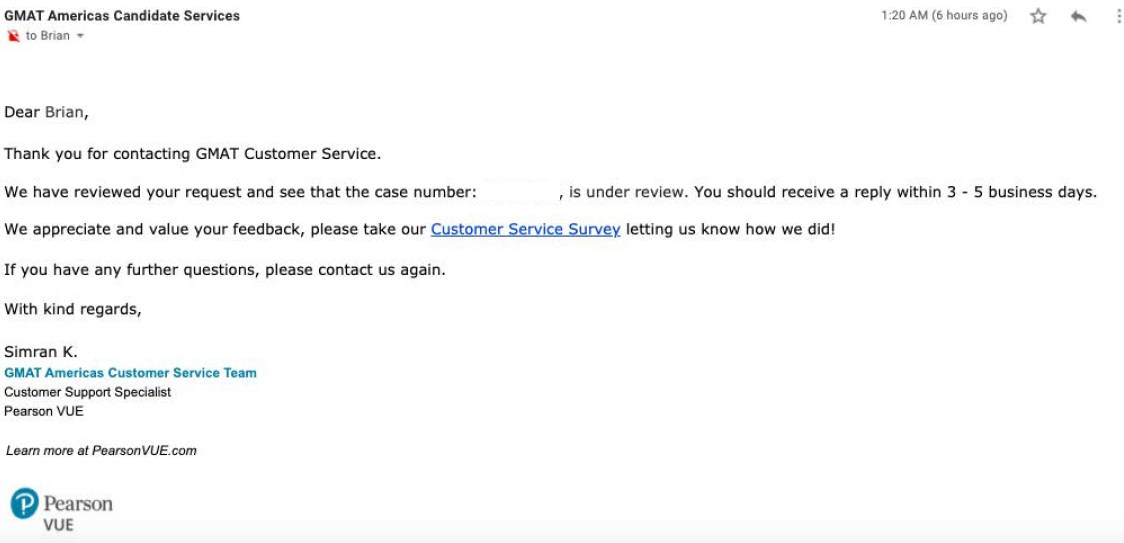Click the red no-encryption lock icon
The width and height of the screenshot is (1124, 543).
click(13, 36)
